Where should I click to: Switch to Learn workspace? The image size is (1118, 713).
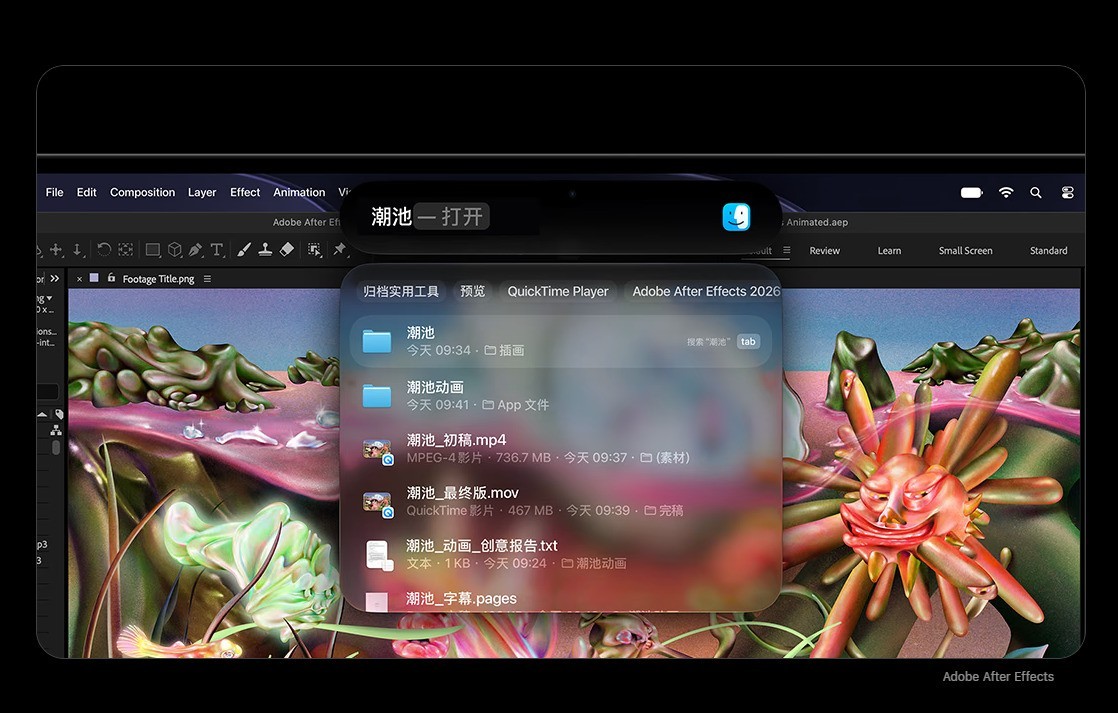[889, 251]
